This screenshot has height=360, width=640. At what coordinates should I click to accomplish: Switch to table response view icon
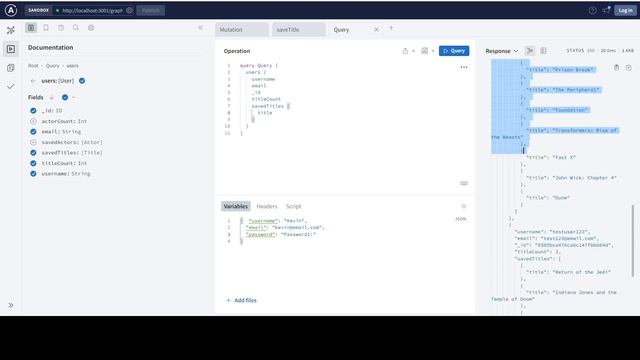click(x=543, y=51)
